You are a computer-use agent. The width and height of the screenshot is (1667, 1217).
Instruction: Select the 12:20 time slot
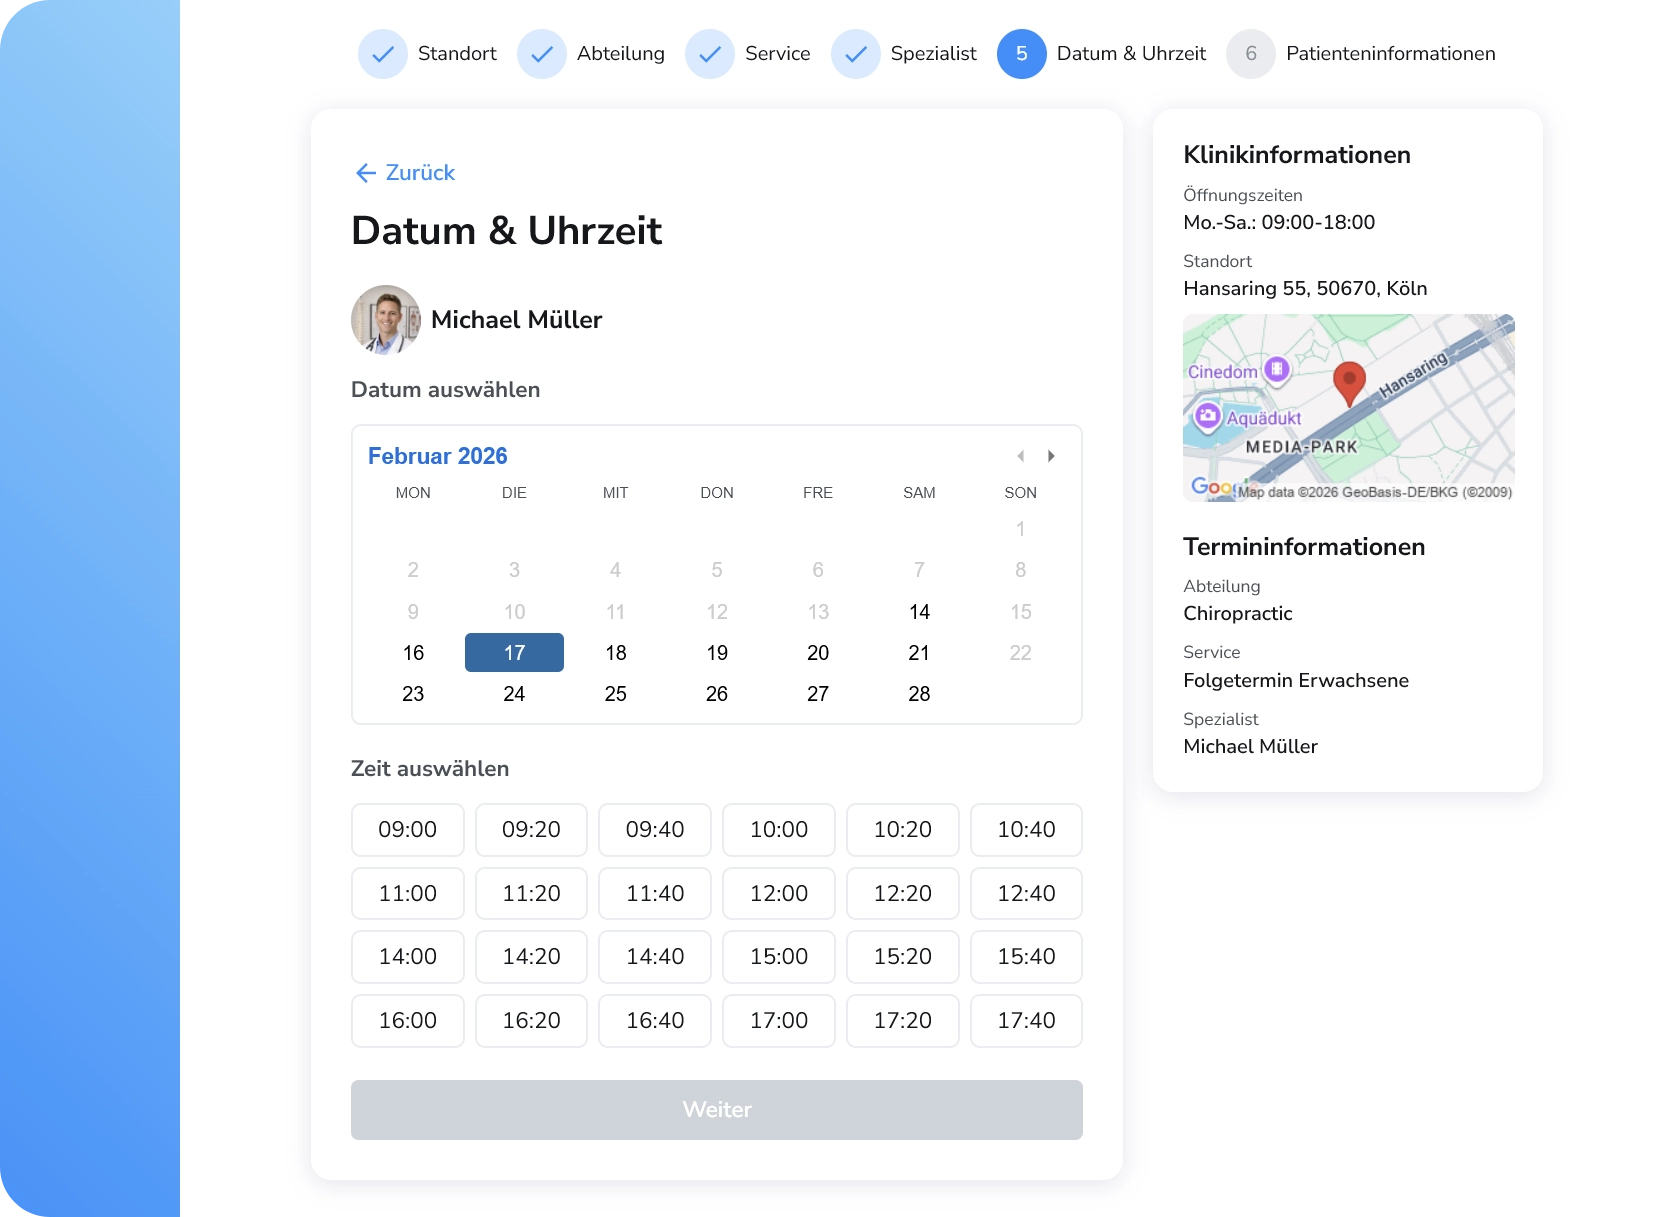[x=902, y=894]
